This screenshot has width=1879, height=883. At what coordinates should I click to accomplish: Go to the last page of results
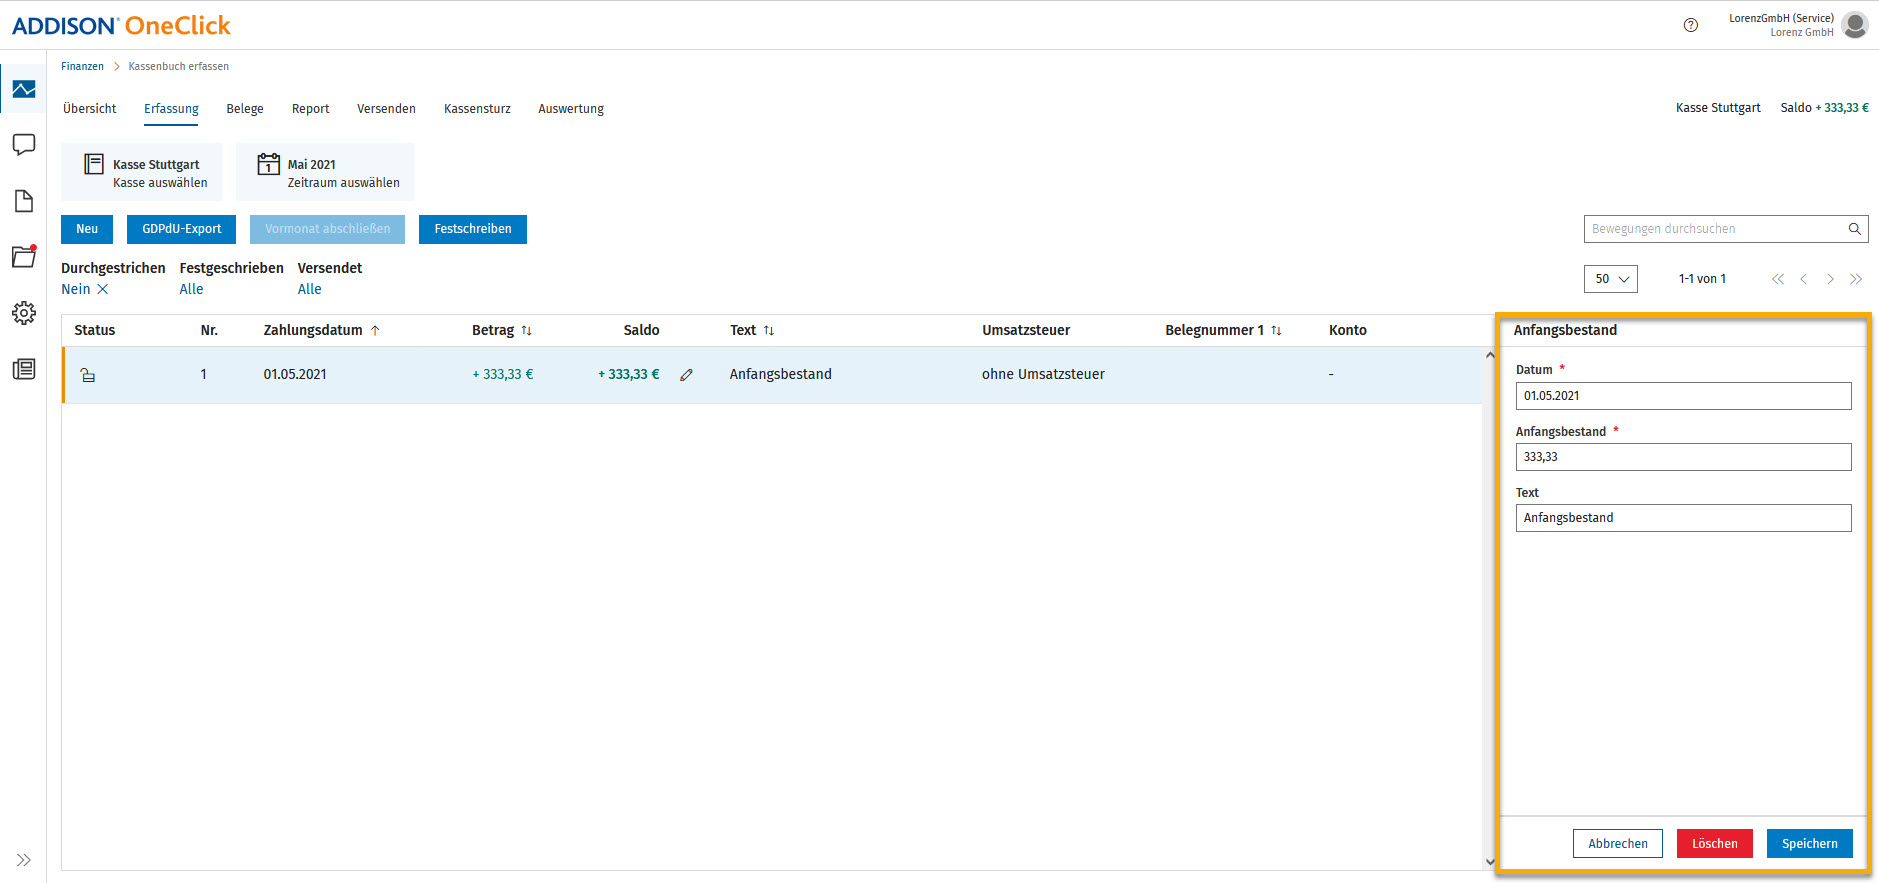click(1856, 279)
